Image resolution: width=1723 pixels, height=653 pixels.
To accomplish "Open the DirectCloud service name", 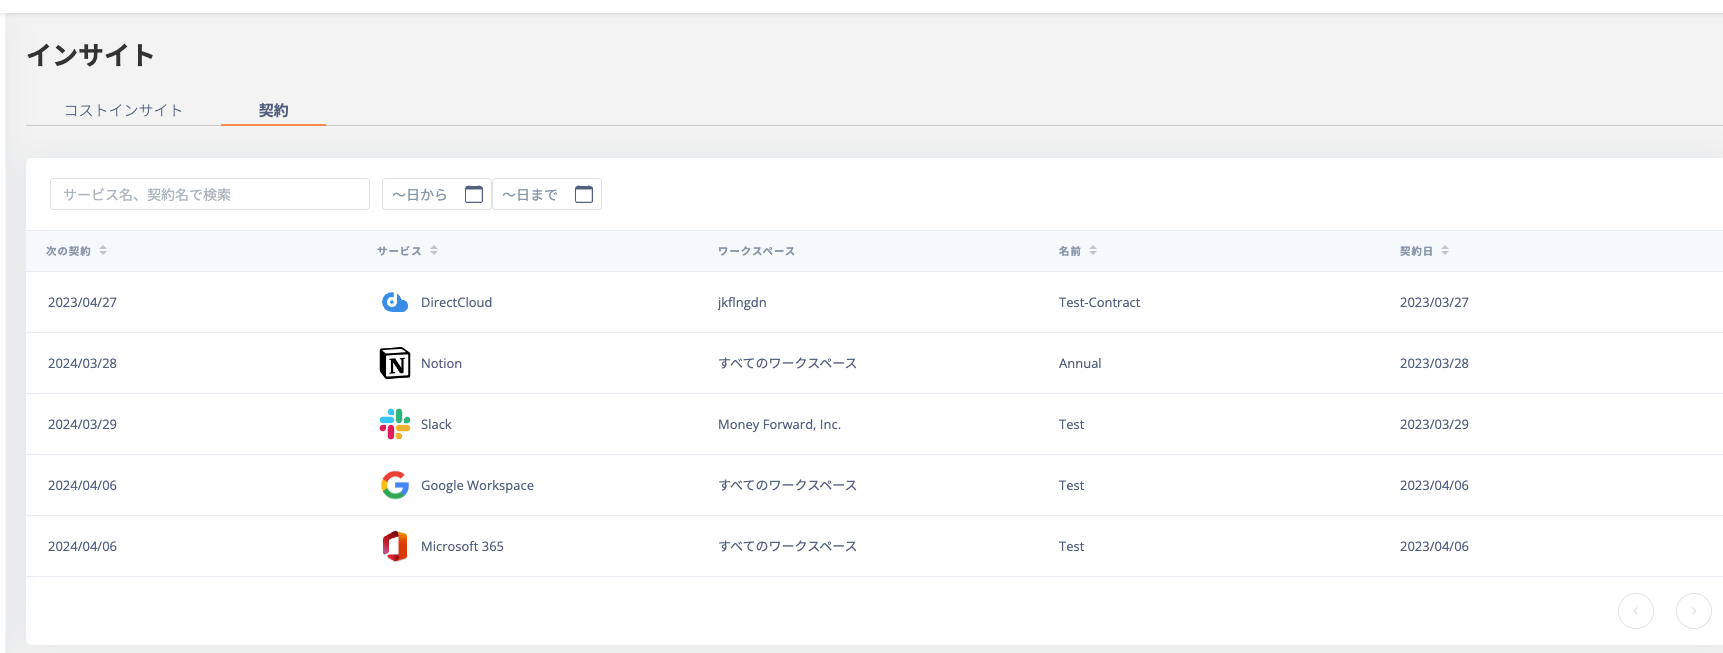I will 456,302.
